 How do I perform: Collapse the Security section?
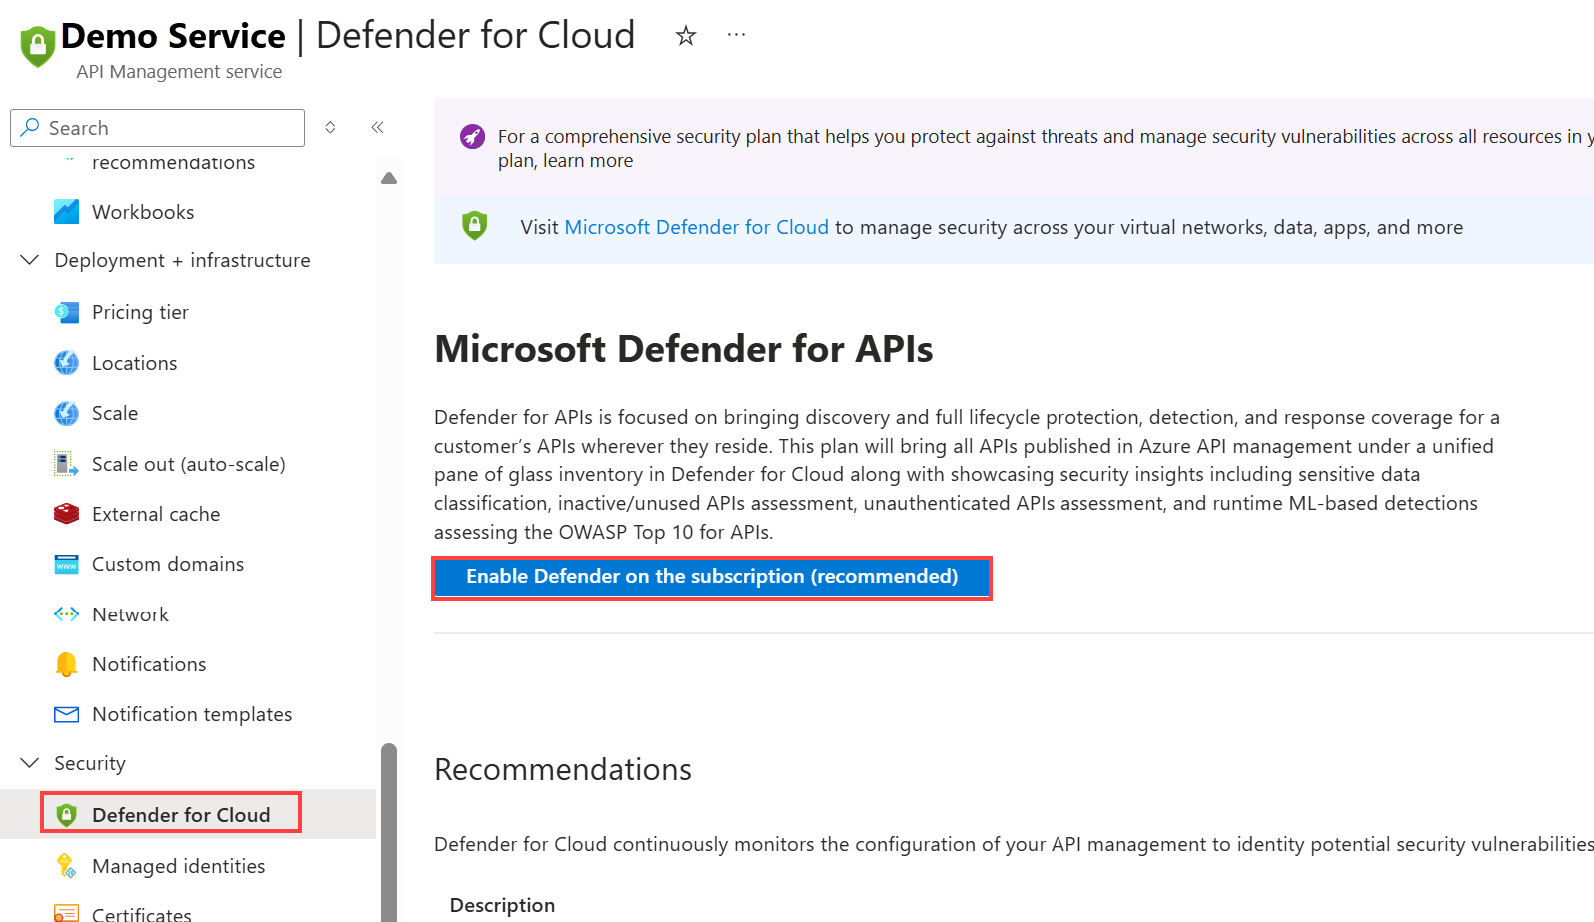point(30,763)
